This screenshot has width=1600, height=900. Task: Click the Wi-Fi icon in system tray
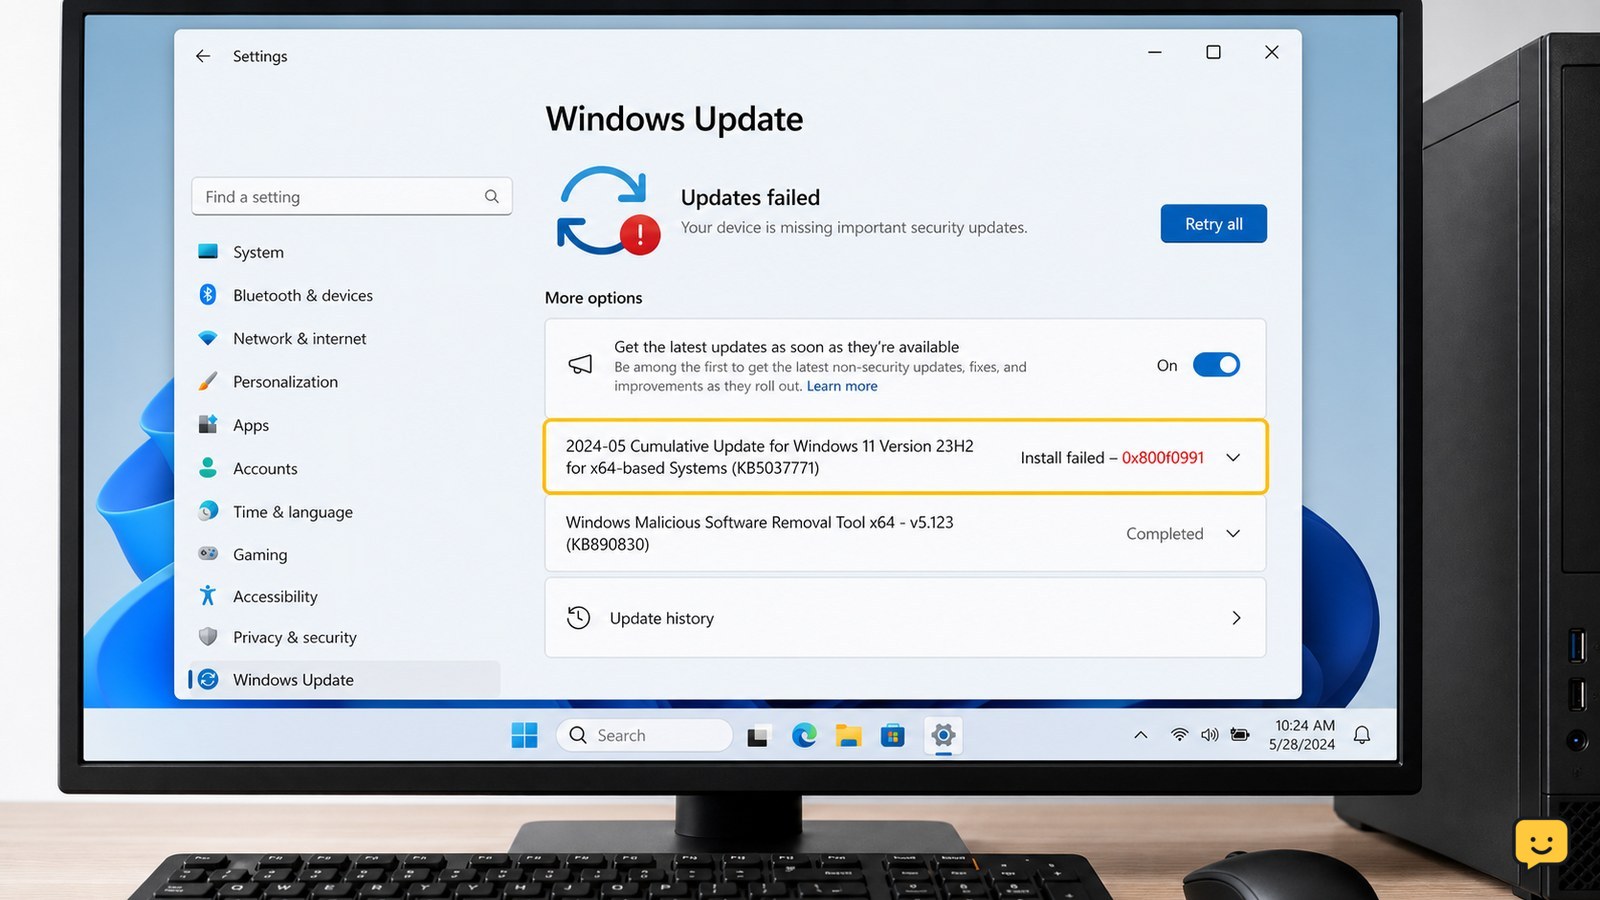[1180, 735]
